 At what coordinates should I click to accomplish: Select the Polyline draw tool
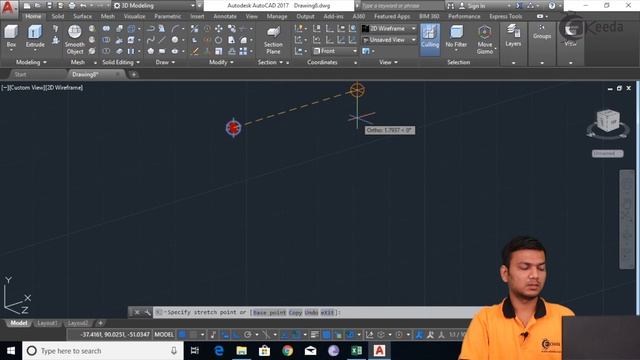tap(151, 29)
